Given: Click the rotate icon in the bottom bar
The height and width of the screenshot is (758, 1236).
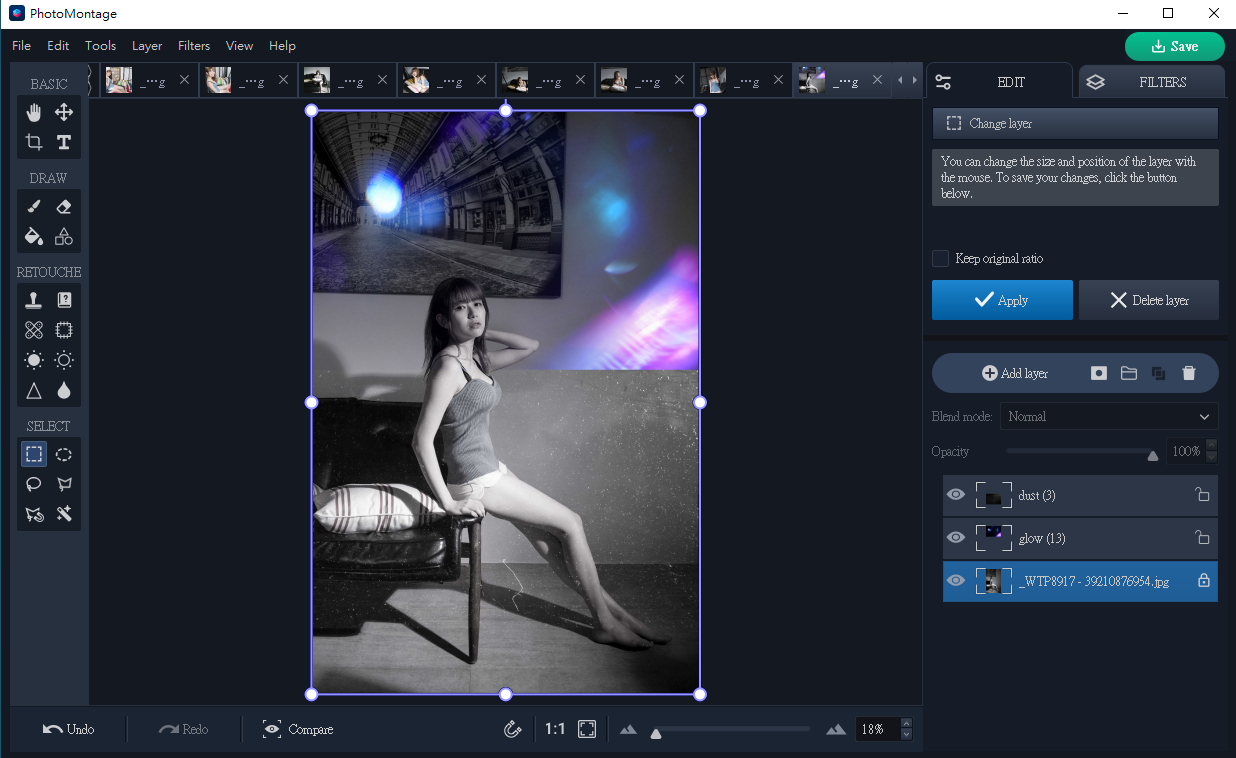Looking at the screenshot, I should point(513,729).
